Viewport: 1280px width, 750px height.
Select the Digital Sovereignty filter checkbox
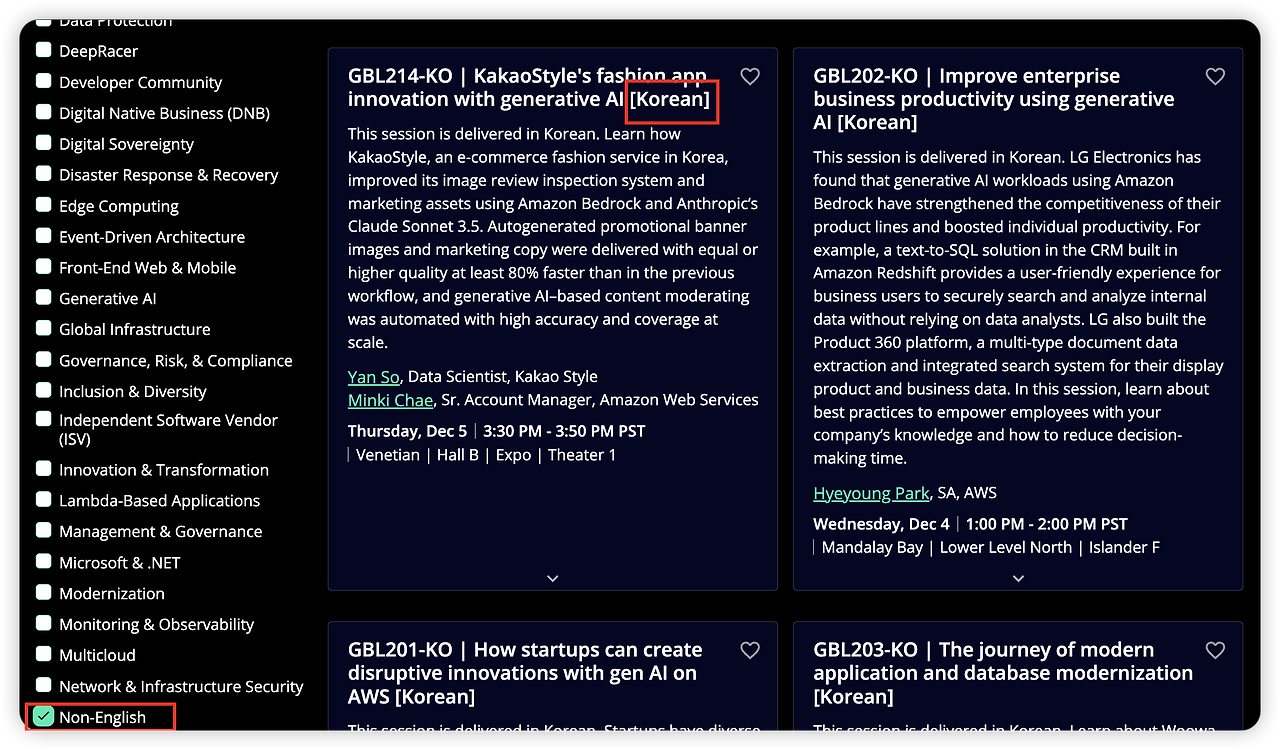[44, 143]
